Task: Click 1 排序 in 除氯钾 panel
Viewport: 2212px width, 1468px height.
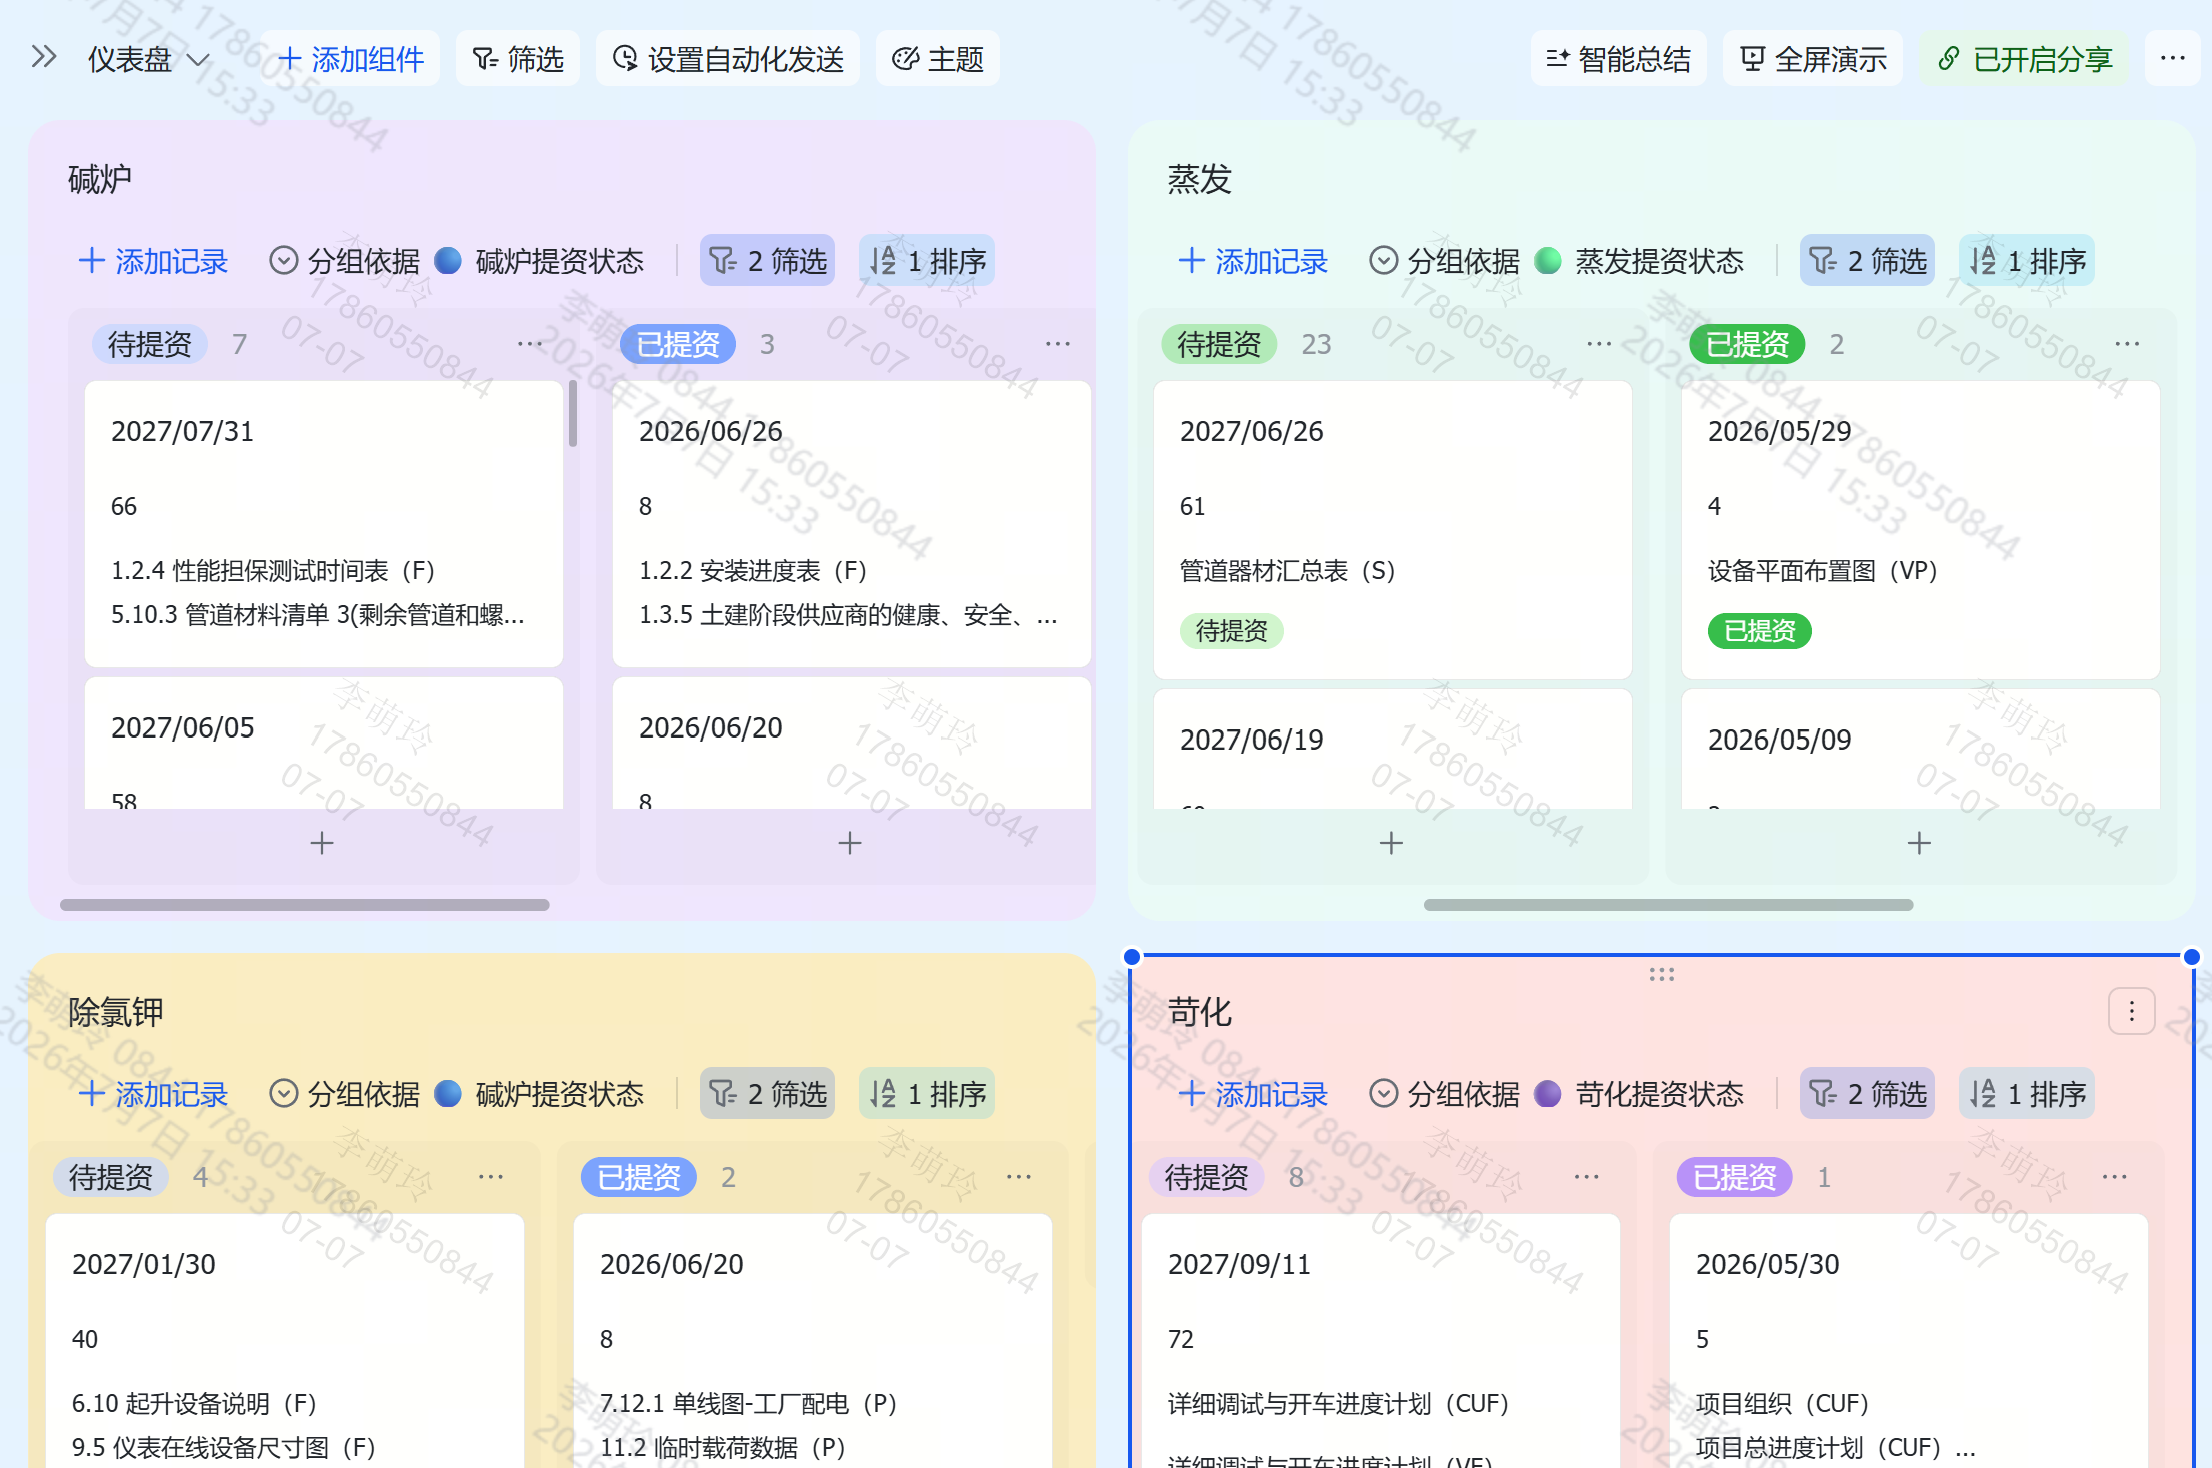Action: (927, 1094)
